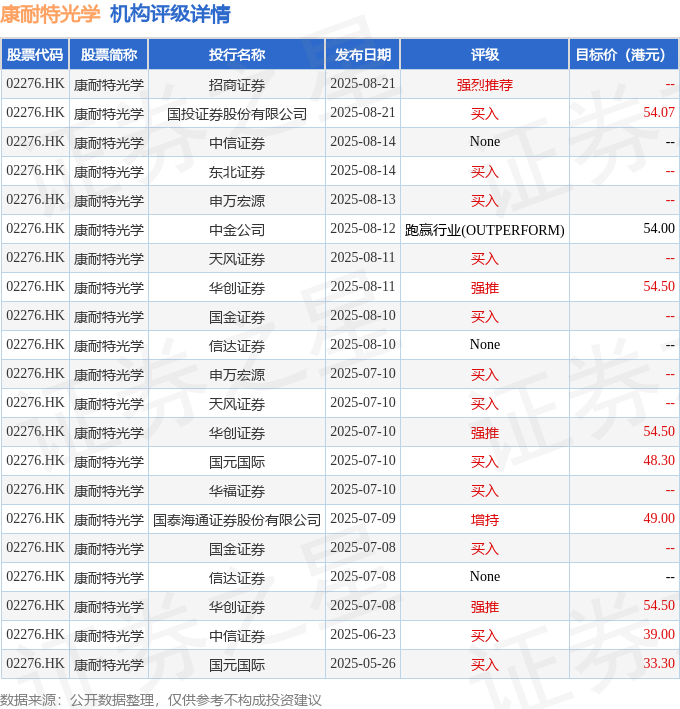Click the 48.30 target price

coord(659,460)
